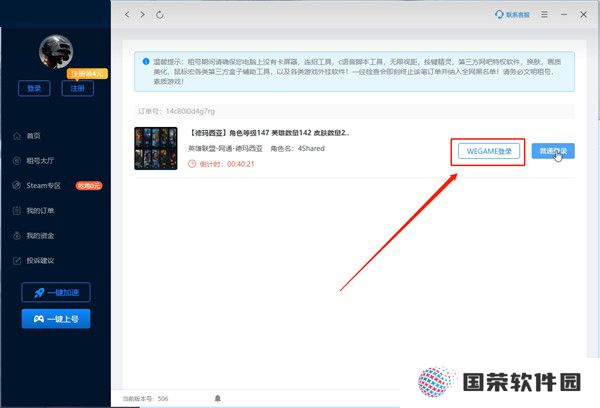Click the version number 506 in the status bar
This screenshot has width=600, height=408.
click(163, 398)
